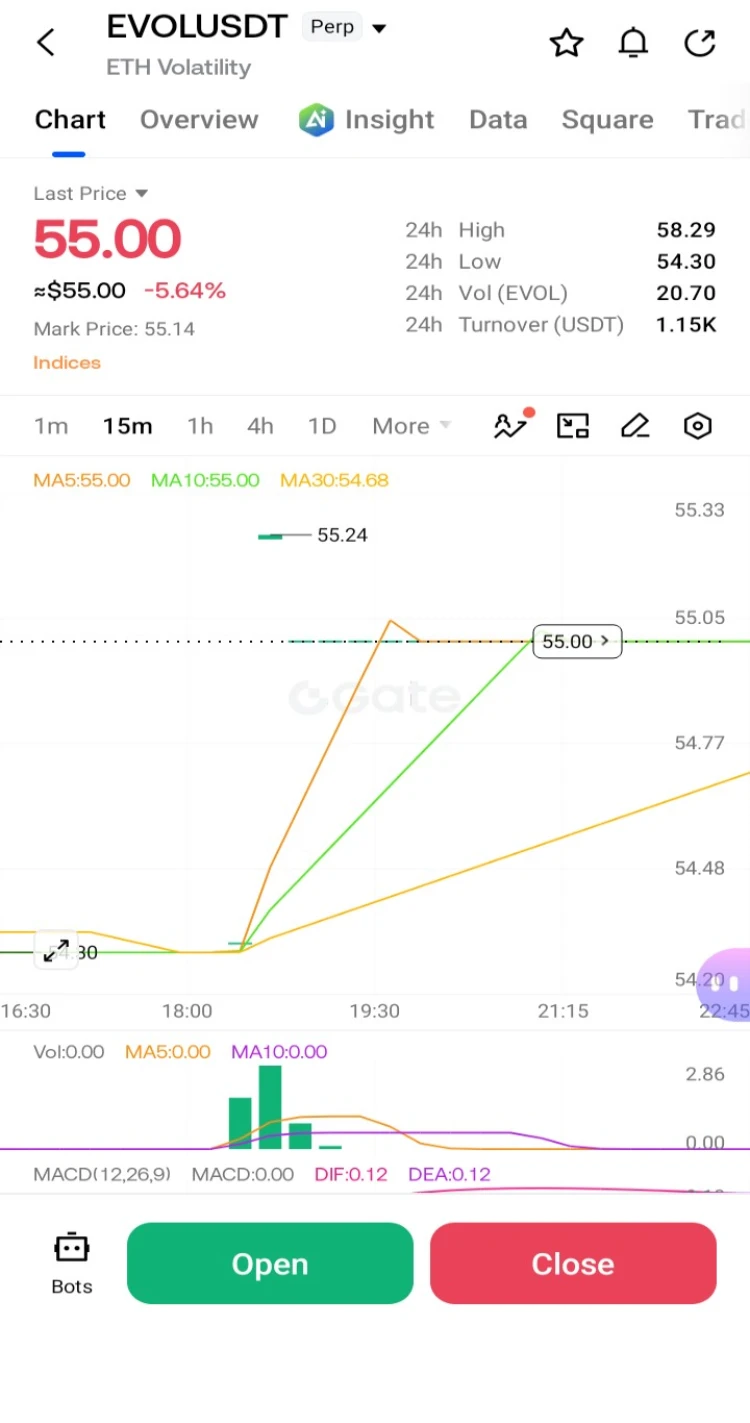The width and height of the screenshot is (750, 1423).
Task: Tap the green Open button
Action: [x=270, y=1263]
